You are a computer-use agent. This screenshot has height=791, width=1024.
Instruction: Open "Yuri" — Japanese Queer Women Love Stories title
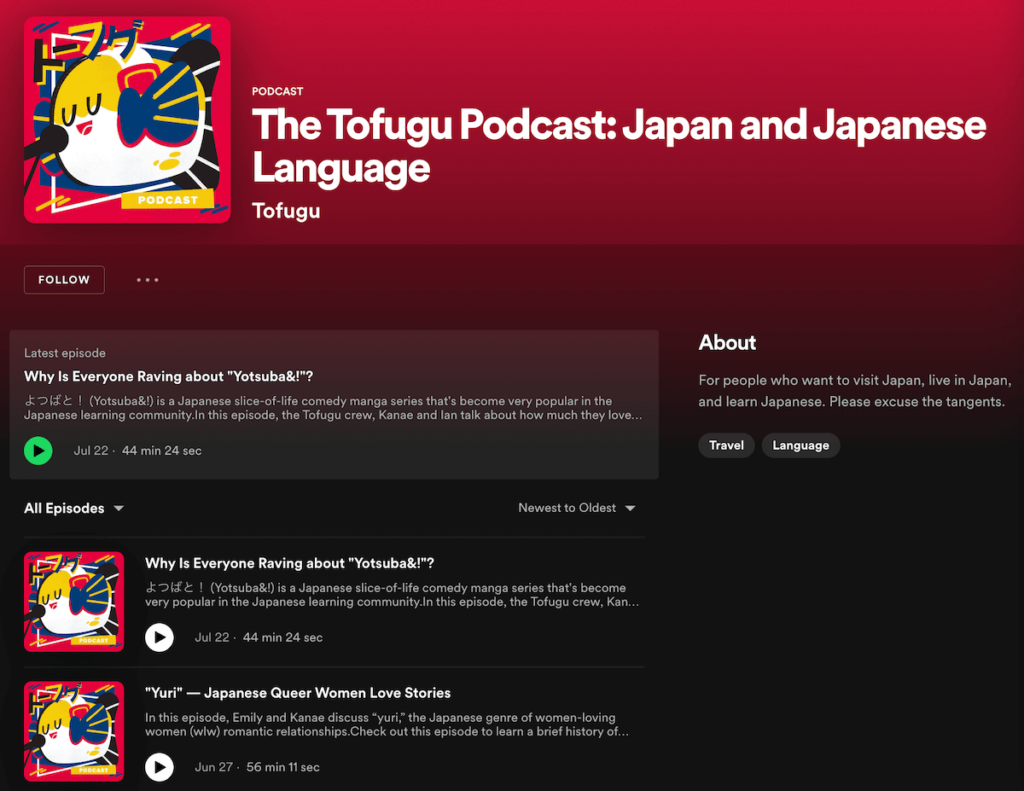(298, 693)
